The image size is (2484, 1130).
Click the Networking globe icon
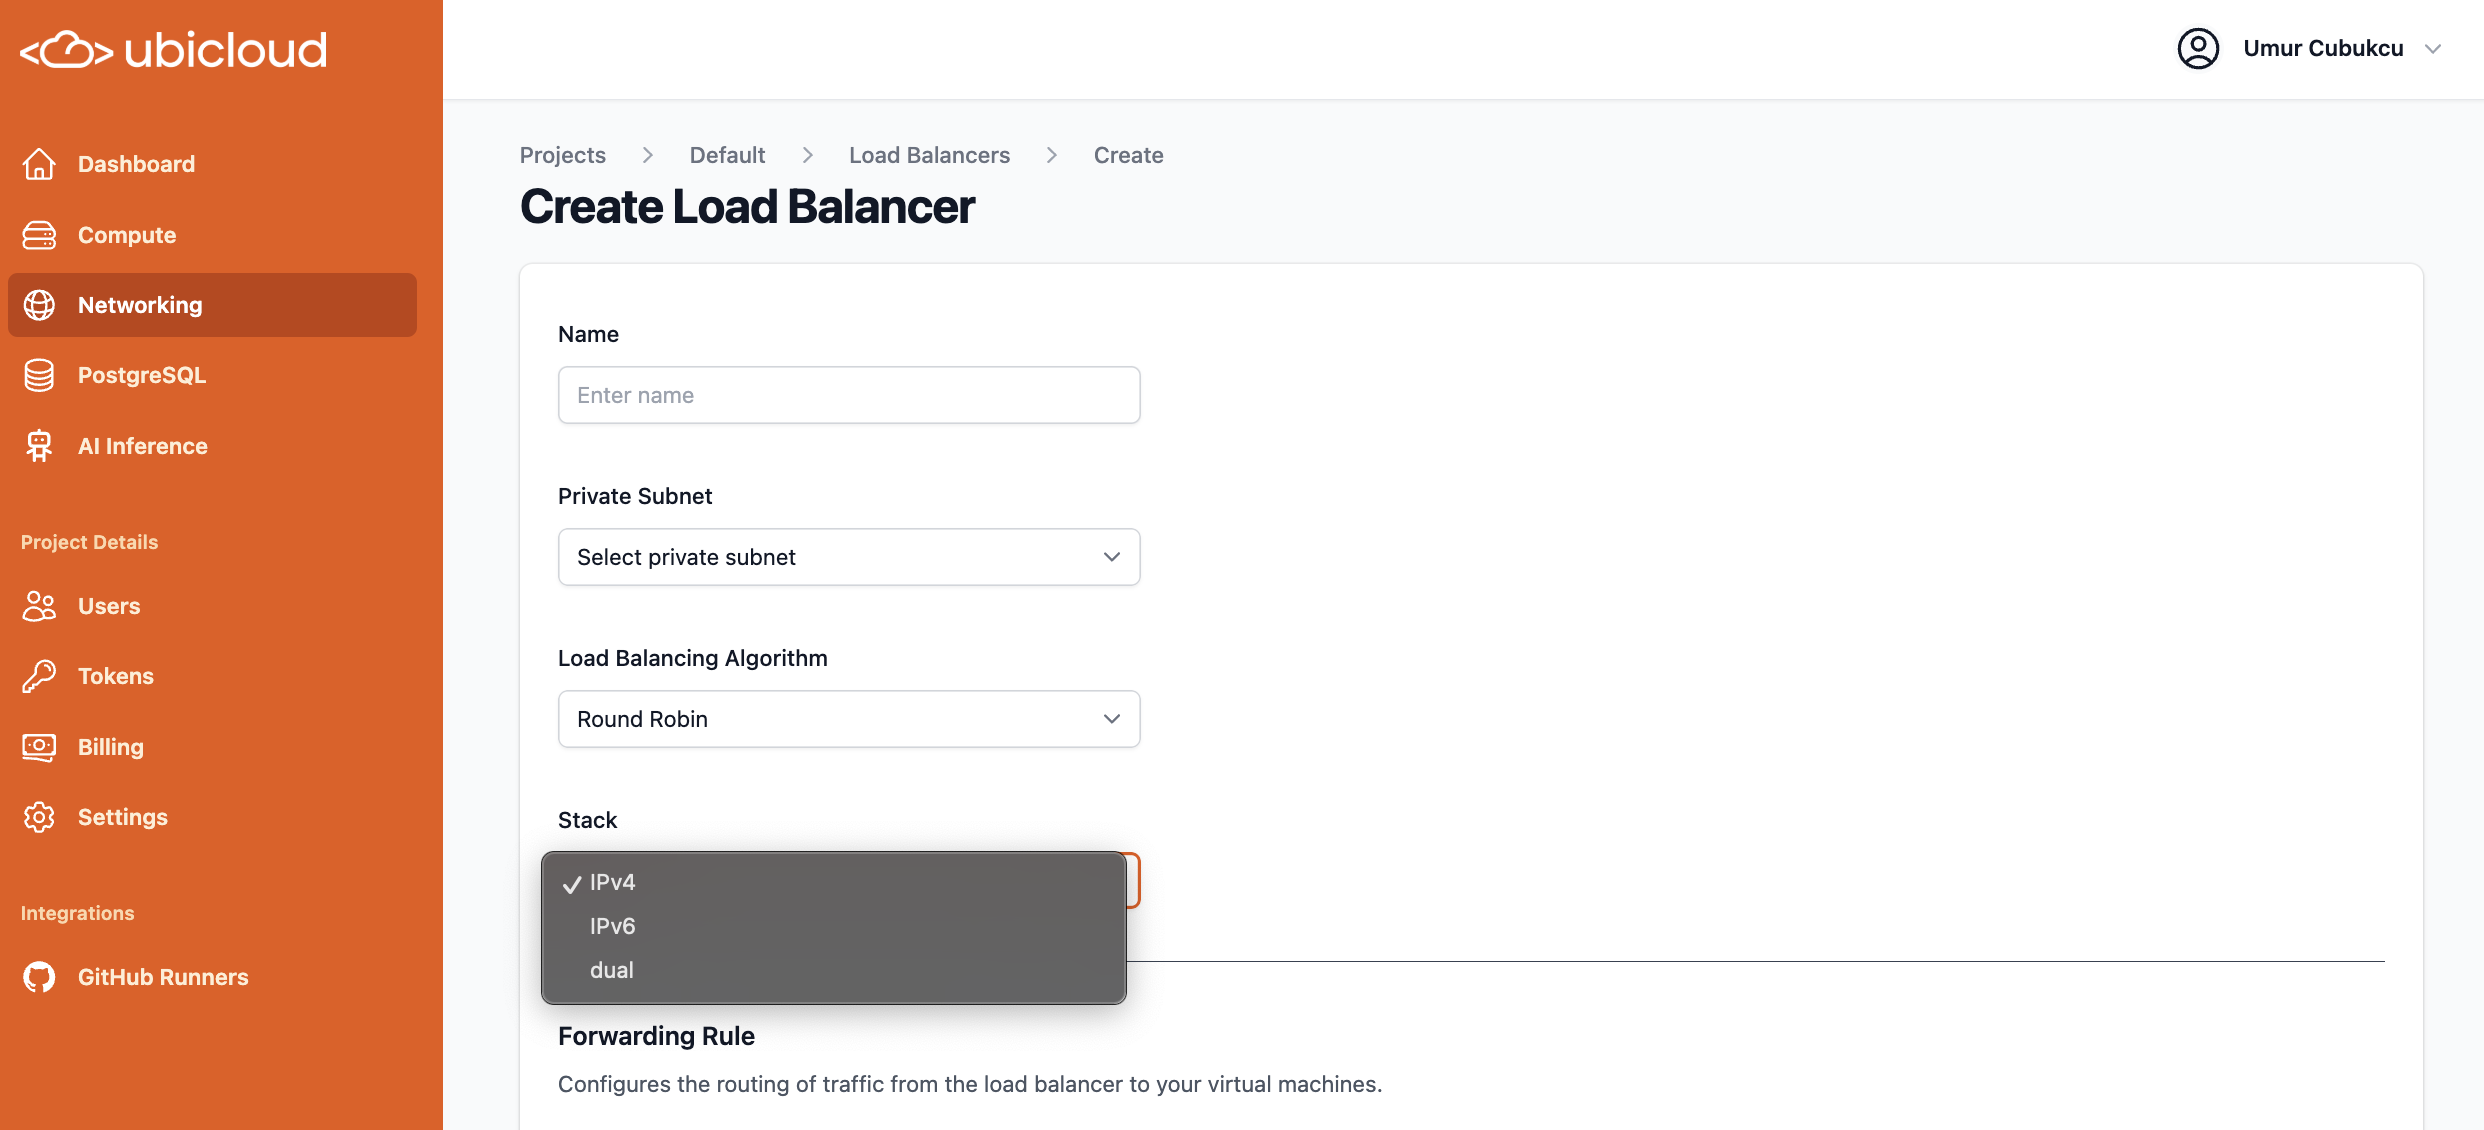pyautogui.click(x=39, y=305)
